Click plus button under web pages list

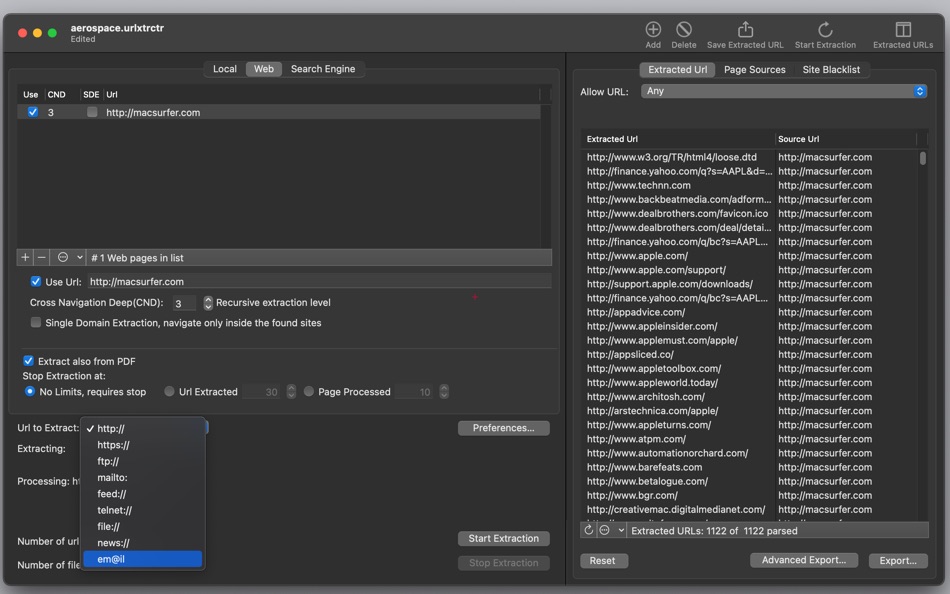[25, 258]
